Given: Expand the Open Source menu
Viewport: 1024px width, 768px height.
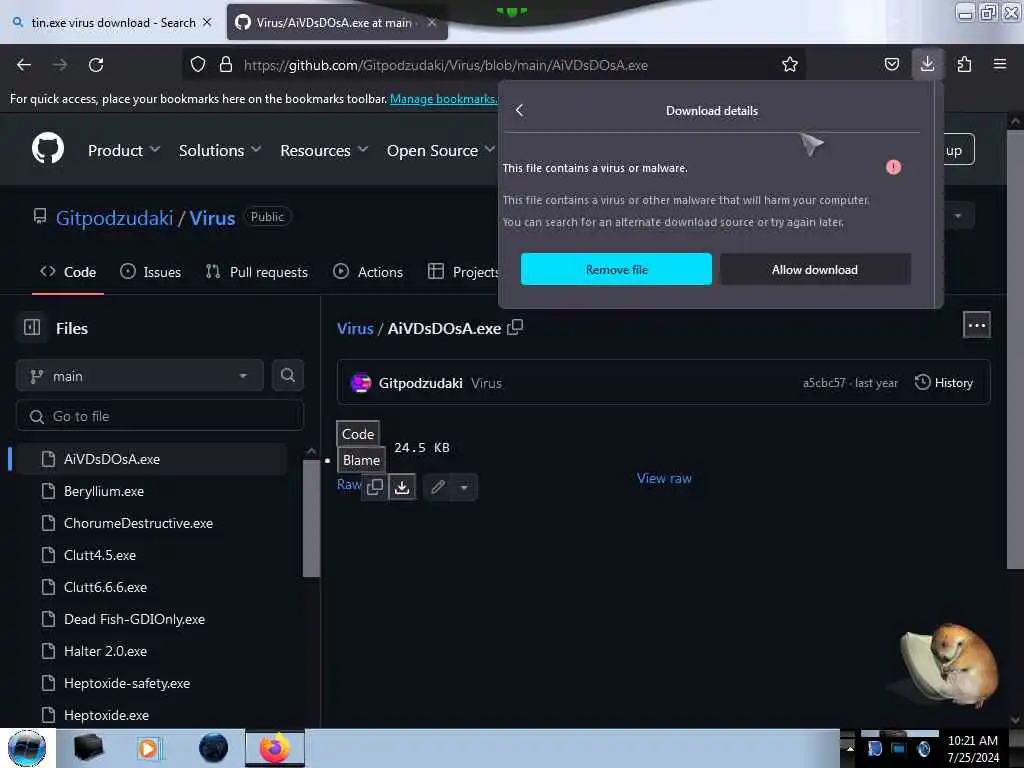Looking at the screenshot, I should [x=441, y=150].
